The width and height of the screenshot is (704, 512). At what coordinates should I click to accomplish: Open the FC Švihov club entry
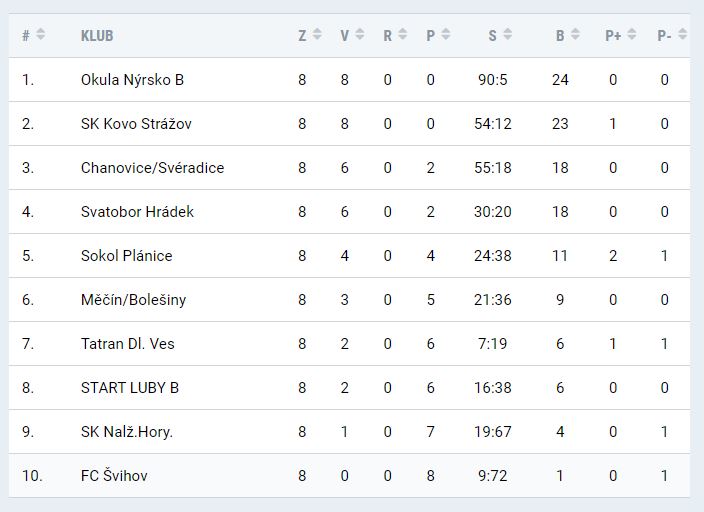pos(114,476)
